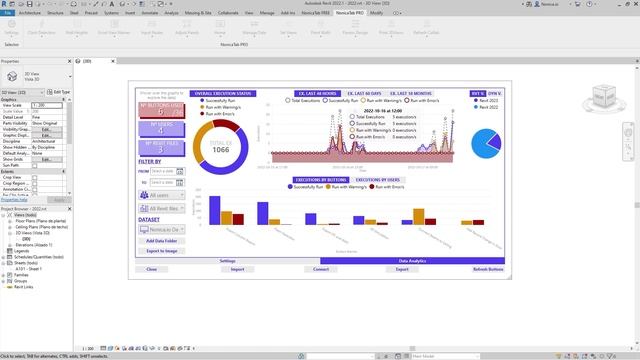Click the Groups icon in Project Browser
Screen dimensions: 640x360
coord(10,281)
